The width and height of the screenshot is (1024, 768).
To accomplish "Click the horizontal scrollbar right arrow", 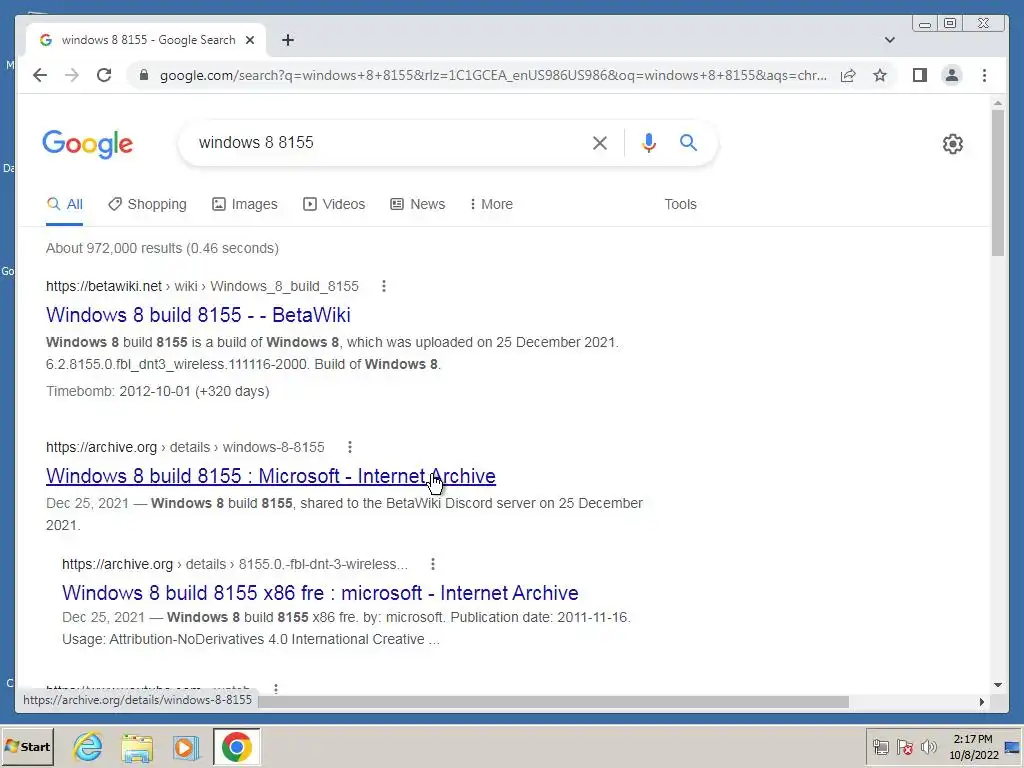I will click(982, 702).
